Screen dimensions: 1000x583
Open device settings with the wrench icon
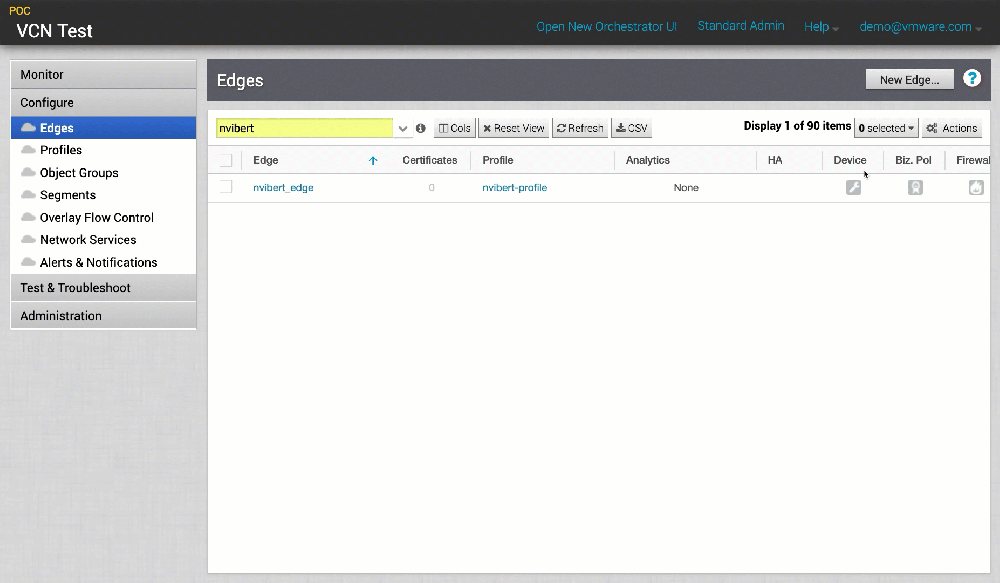(x=853, y=187)
